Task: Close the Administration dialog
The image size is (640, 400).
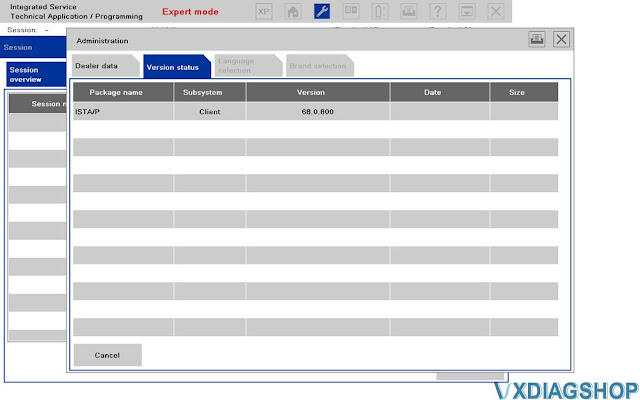Action: [x=561, y=39]
